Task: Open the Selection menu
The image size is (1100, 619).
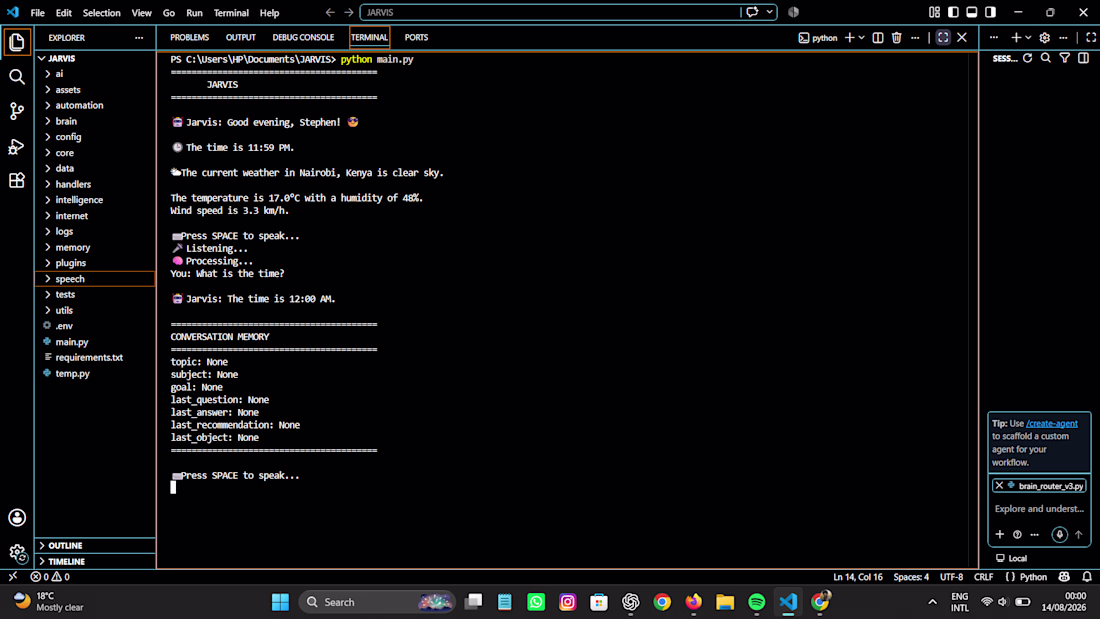Action: (102, 13)
